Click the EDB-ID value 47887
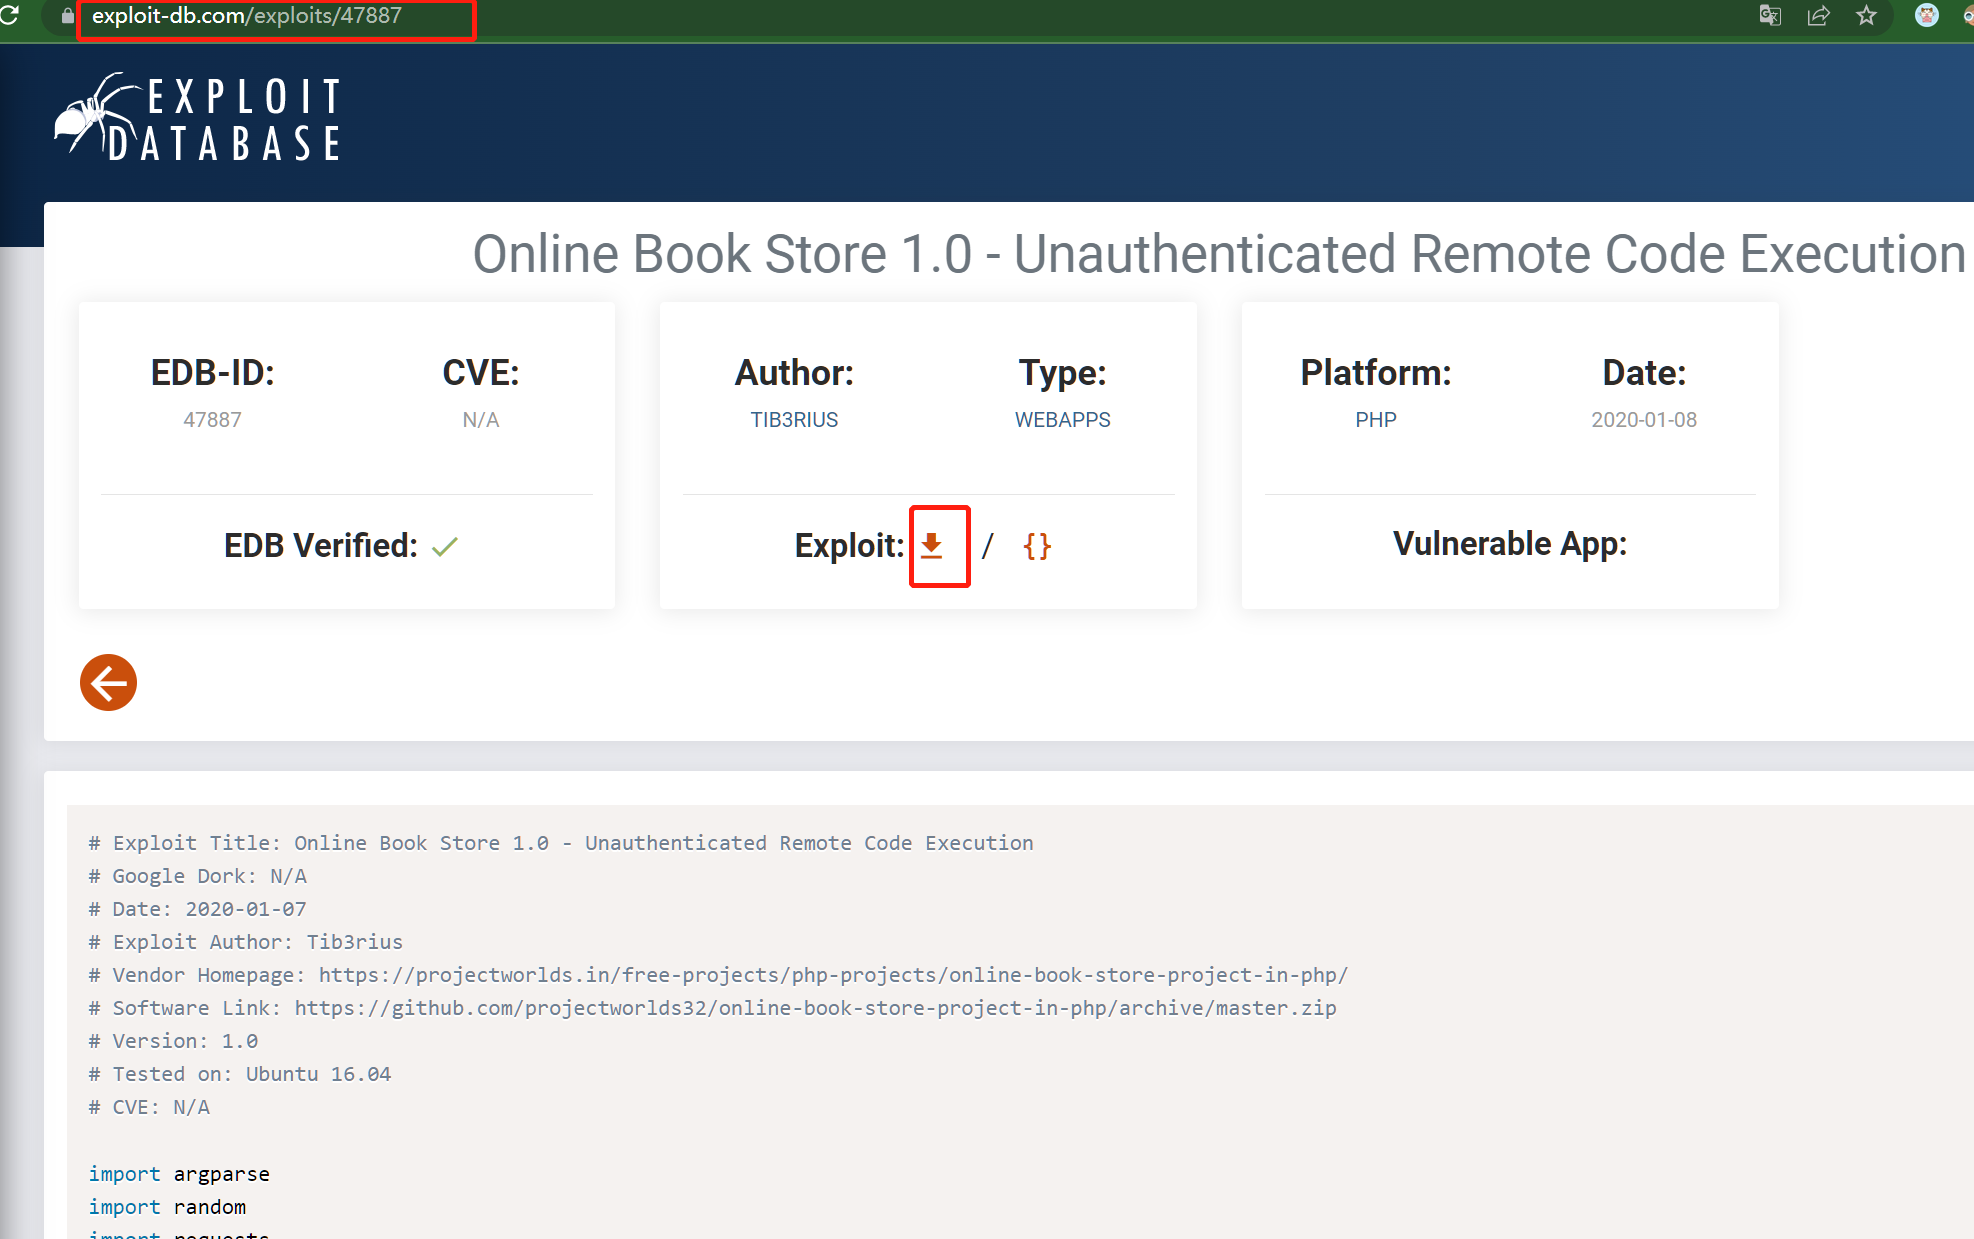This screenshot has width=1974, height=1239. click(212, 420)
